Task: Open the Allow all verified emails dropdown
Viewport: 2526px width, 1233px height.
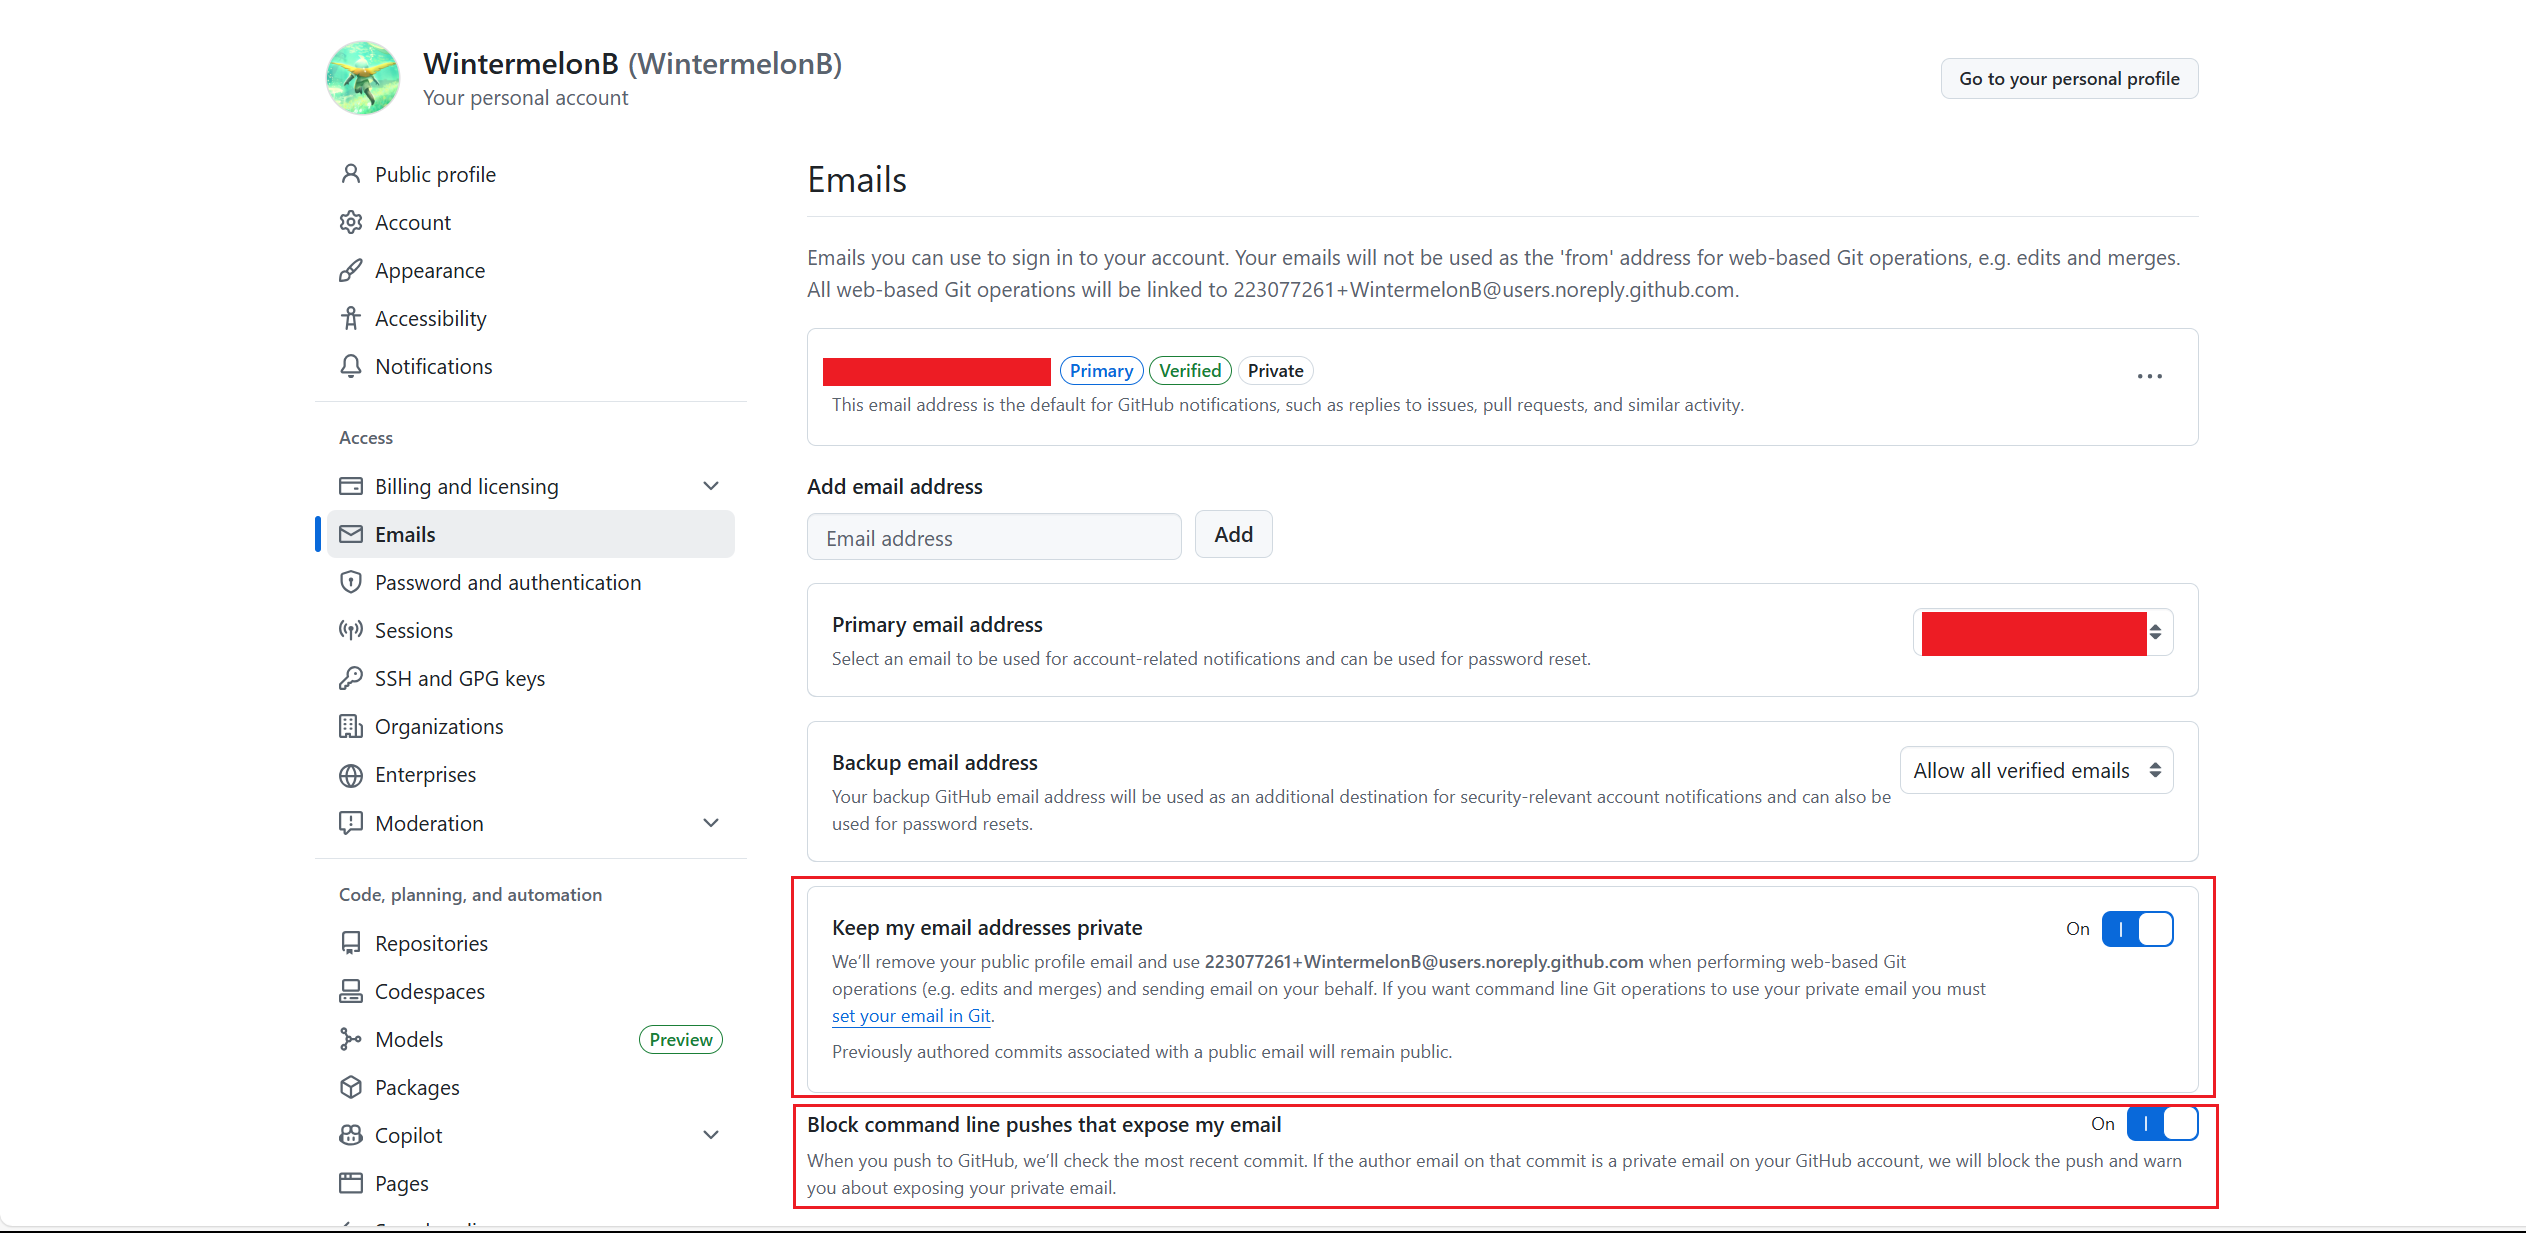Action: (x=2036, y=770)
